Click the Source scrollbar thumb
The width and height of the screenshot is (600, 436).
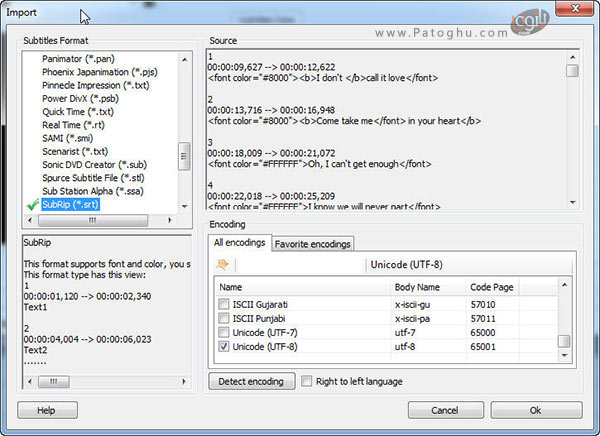pos(572,71)
